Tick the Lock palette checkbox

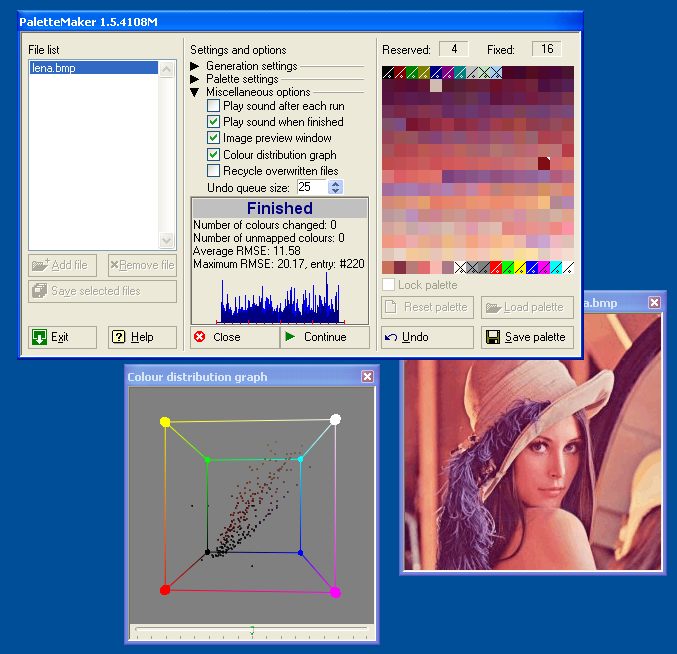click(x=389, y=284)
